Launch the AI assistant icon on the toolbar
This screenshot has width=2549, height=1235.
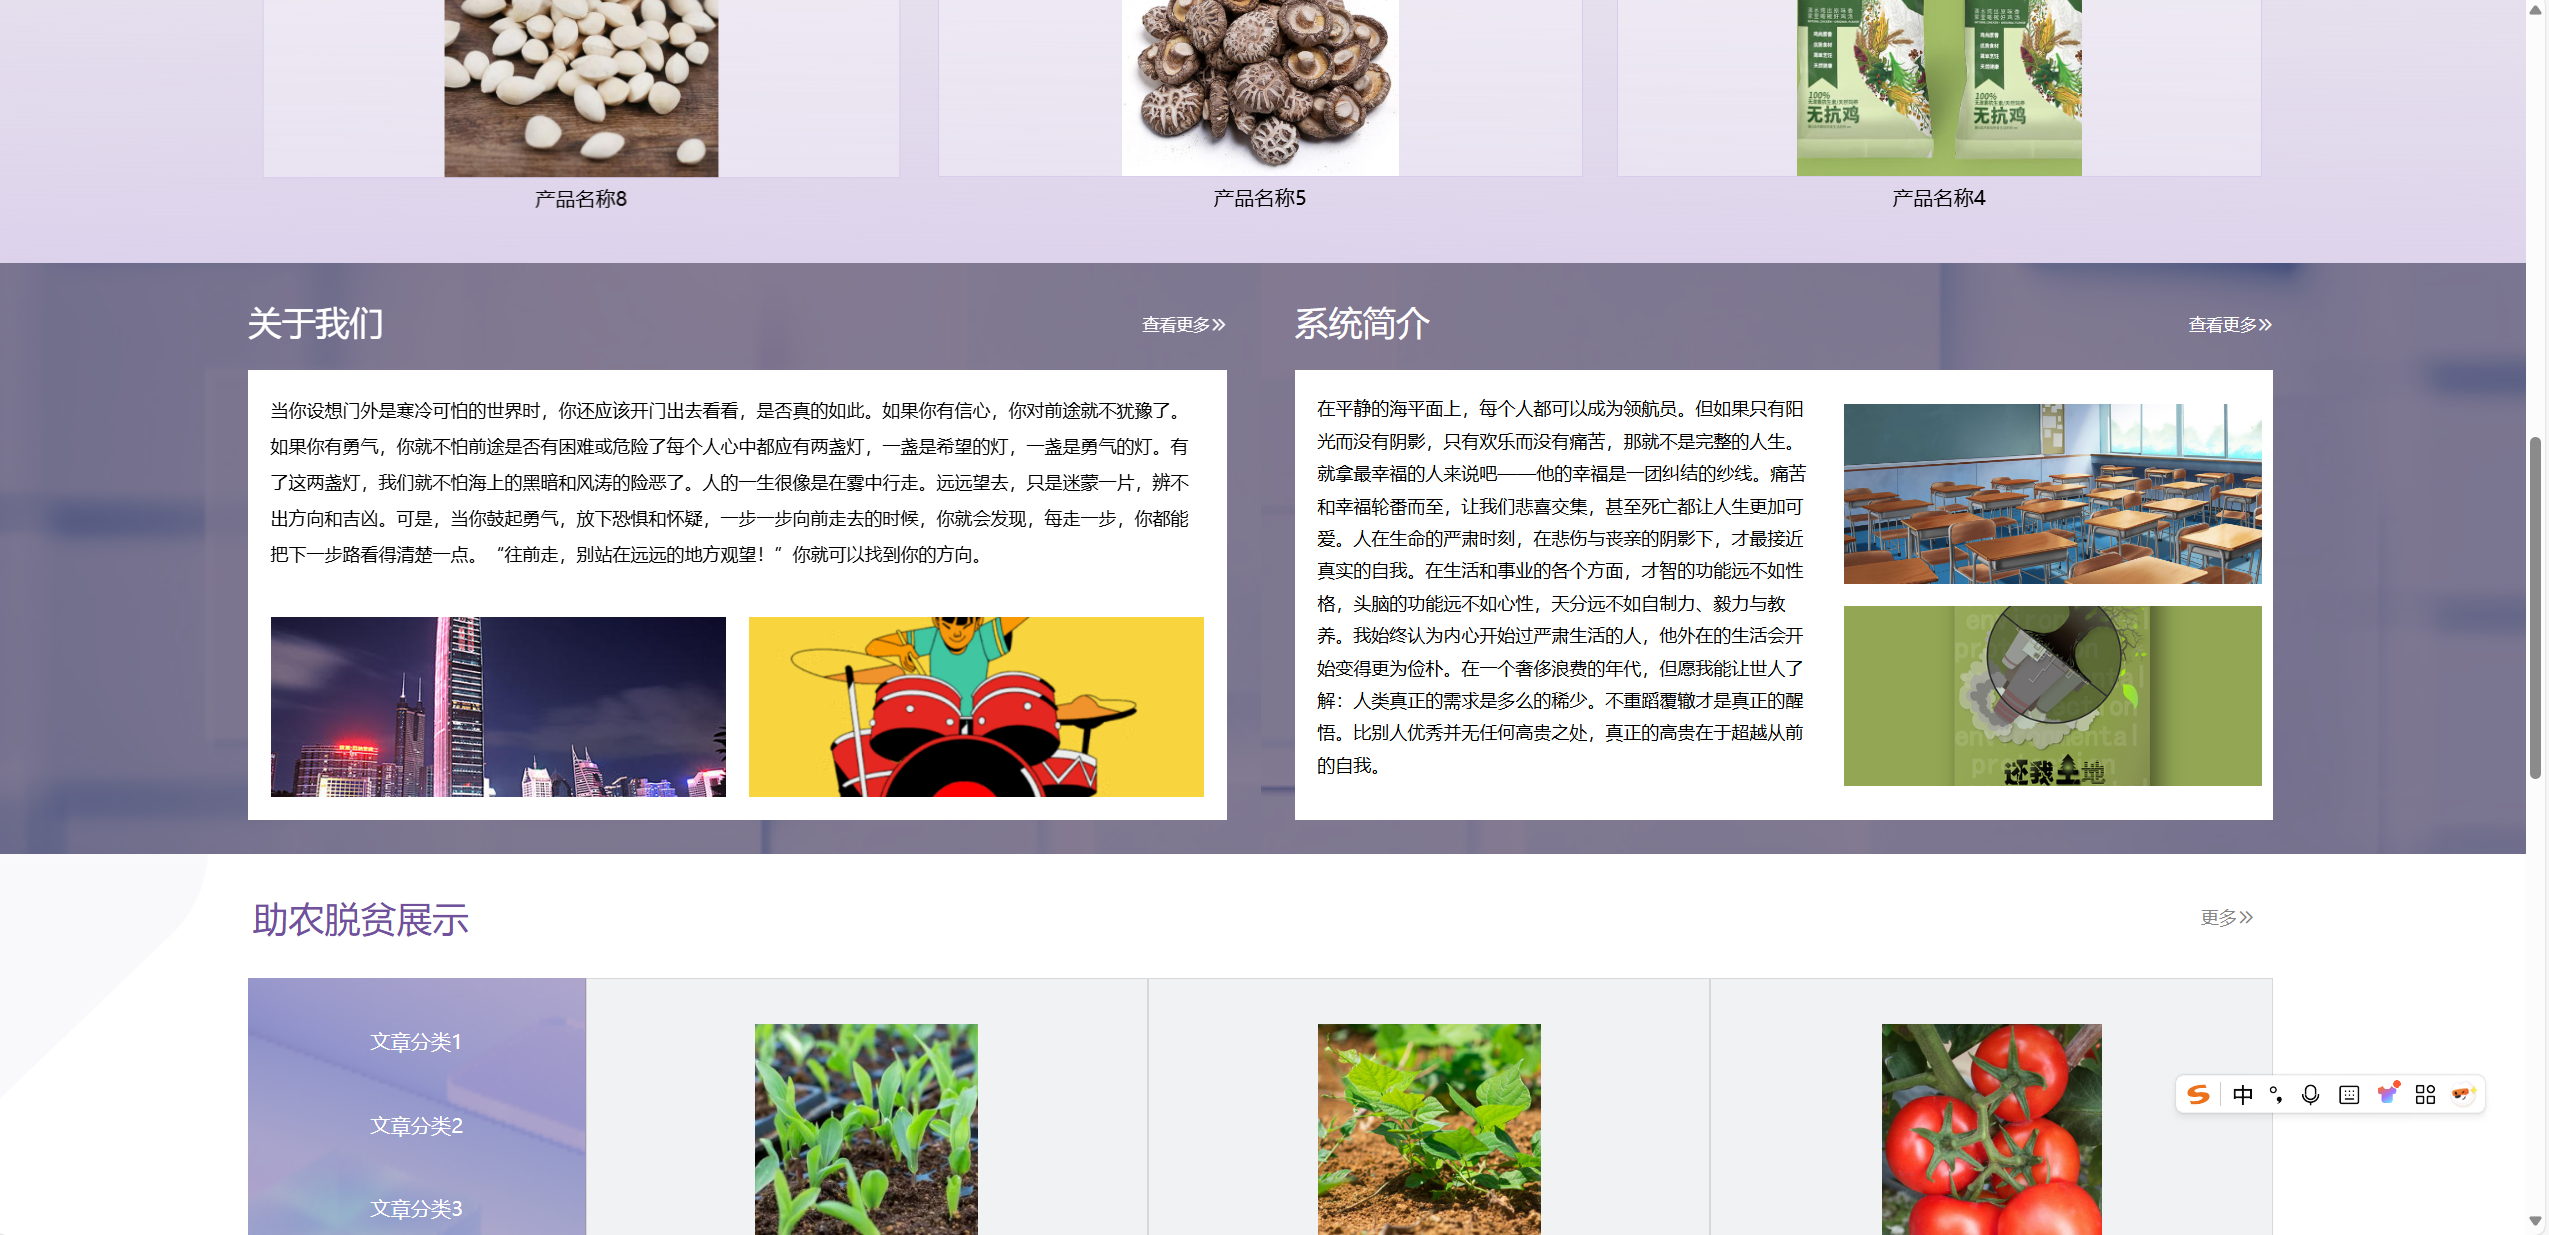pyautogui.click(x=2461, y=1093)
